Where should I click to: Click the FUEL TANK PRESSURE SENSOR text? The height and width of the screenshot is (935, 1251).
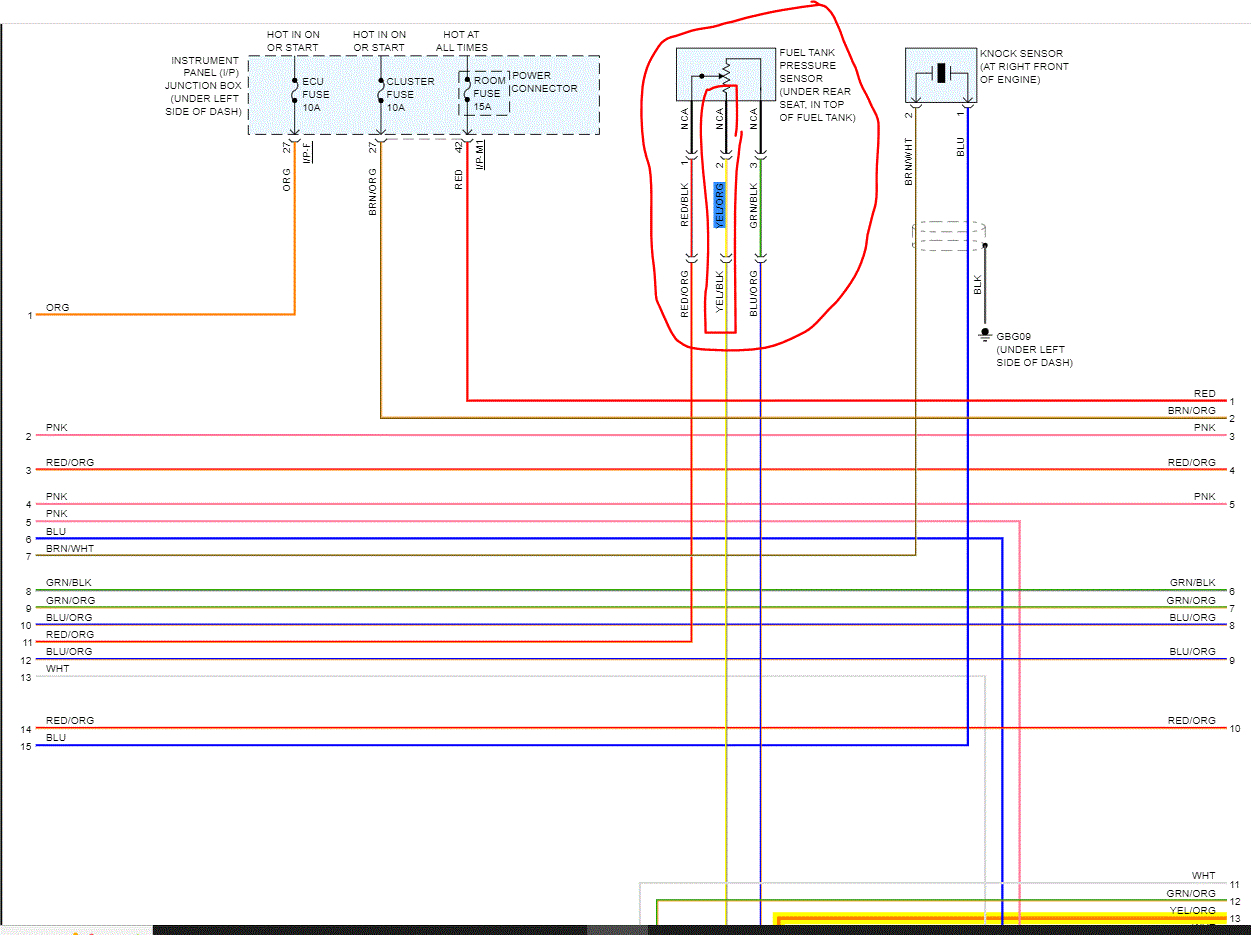click(x=809, y=66)
